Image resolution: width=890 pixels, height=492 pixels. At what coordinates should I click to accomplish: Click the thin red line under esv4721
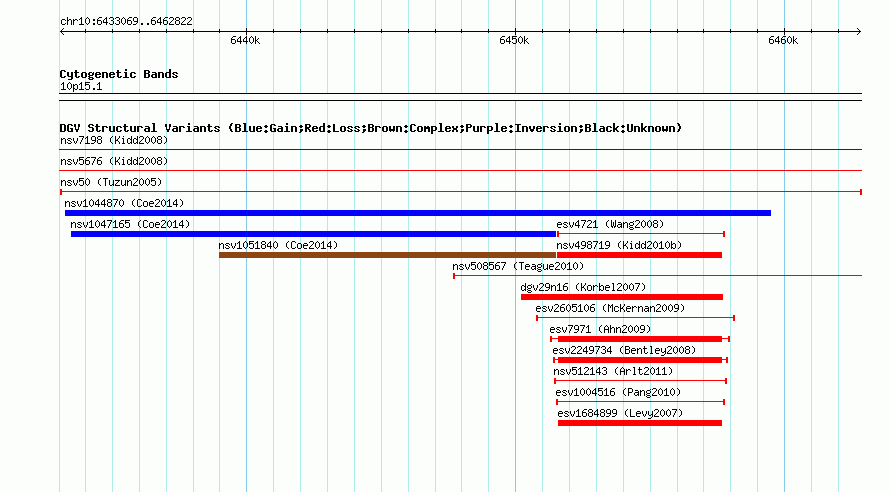(641, 234)
